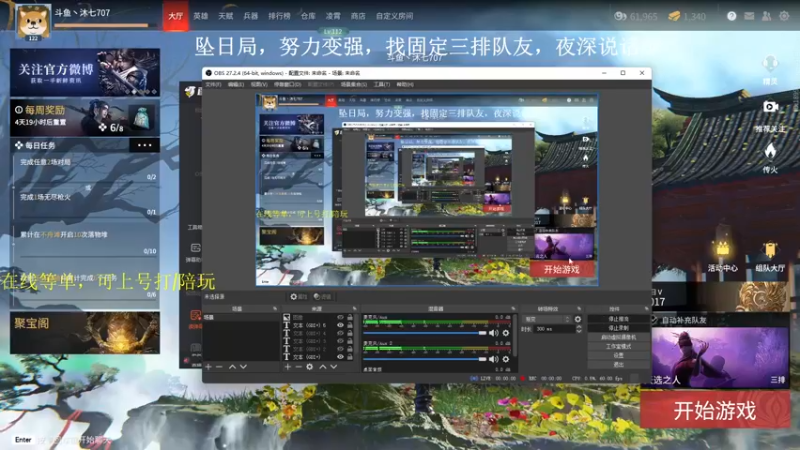This screenshot has height=450, width=800.
Task: Toggle visibility eye of 文本 (GDI+) 2 source
Action: pos(340,349)
